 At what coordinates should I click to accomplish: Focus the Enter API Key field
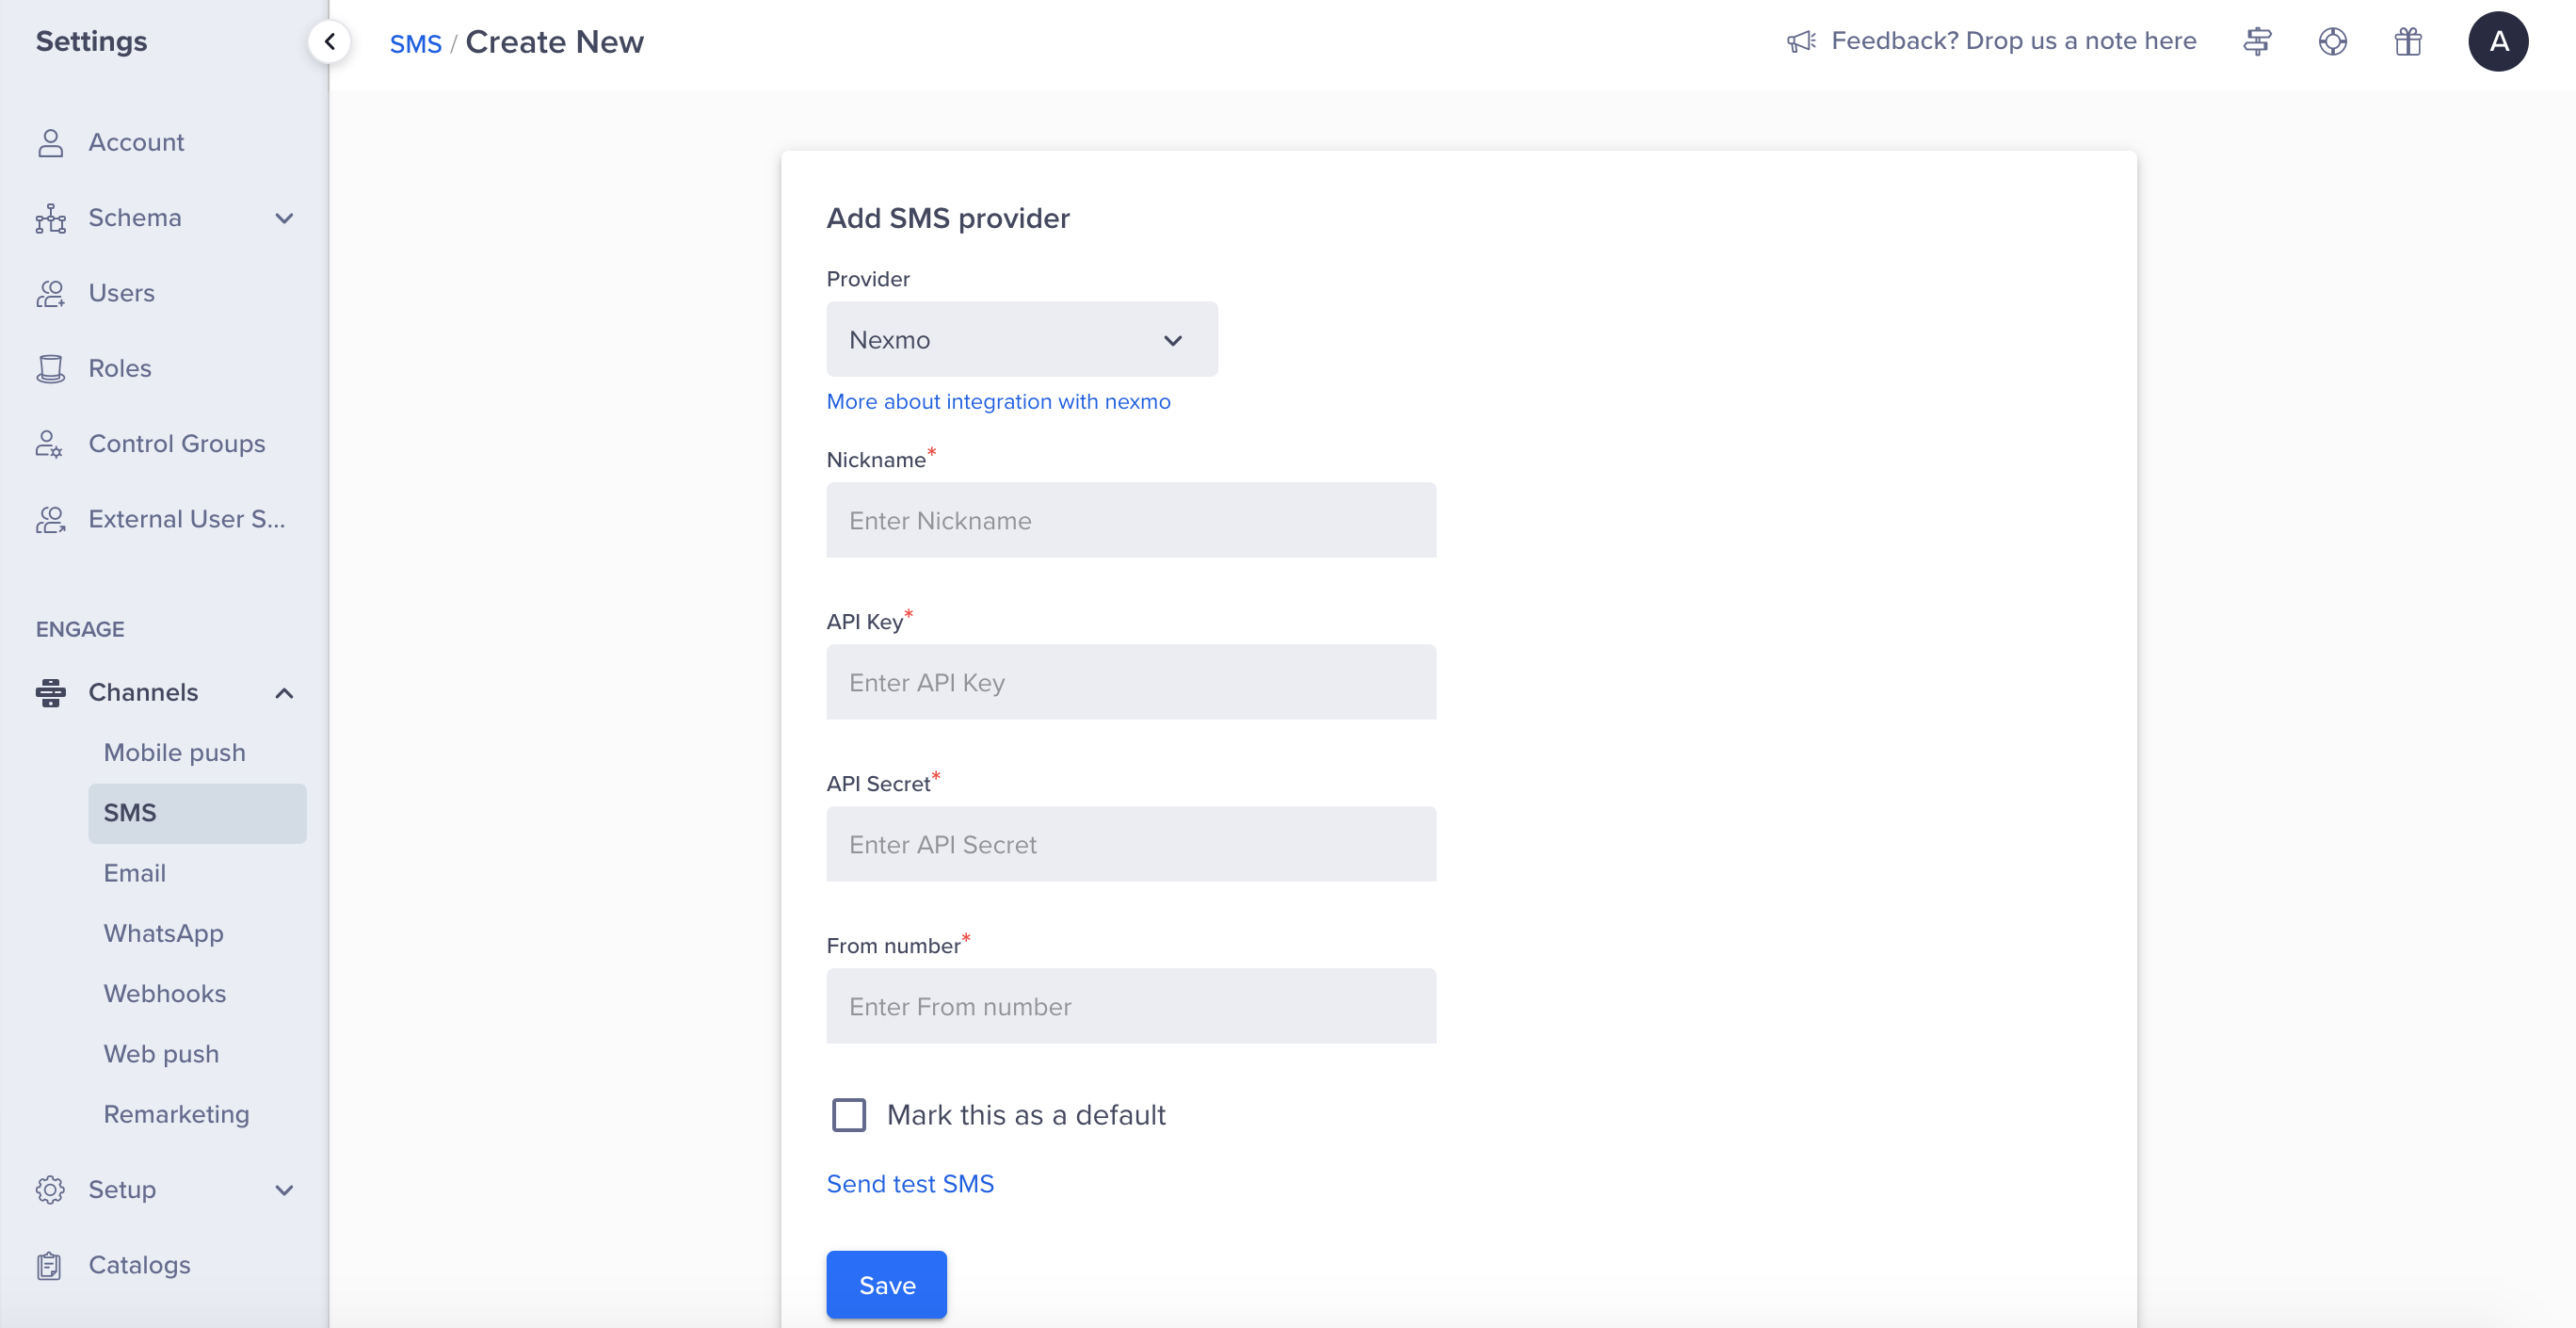(1130, 682)
